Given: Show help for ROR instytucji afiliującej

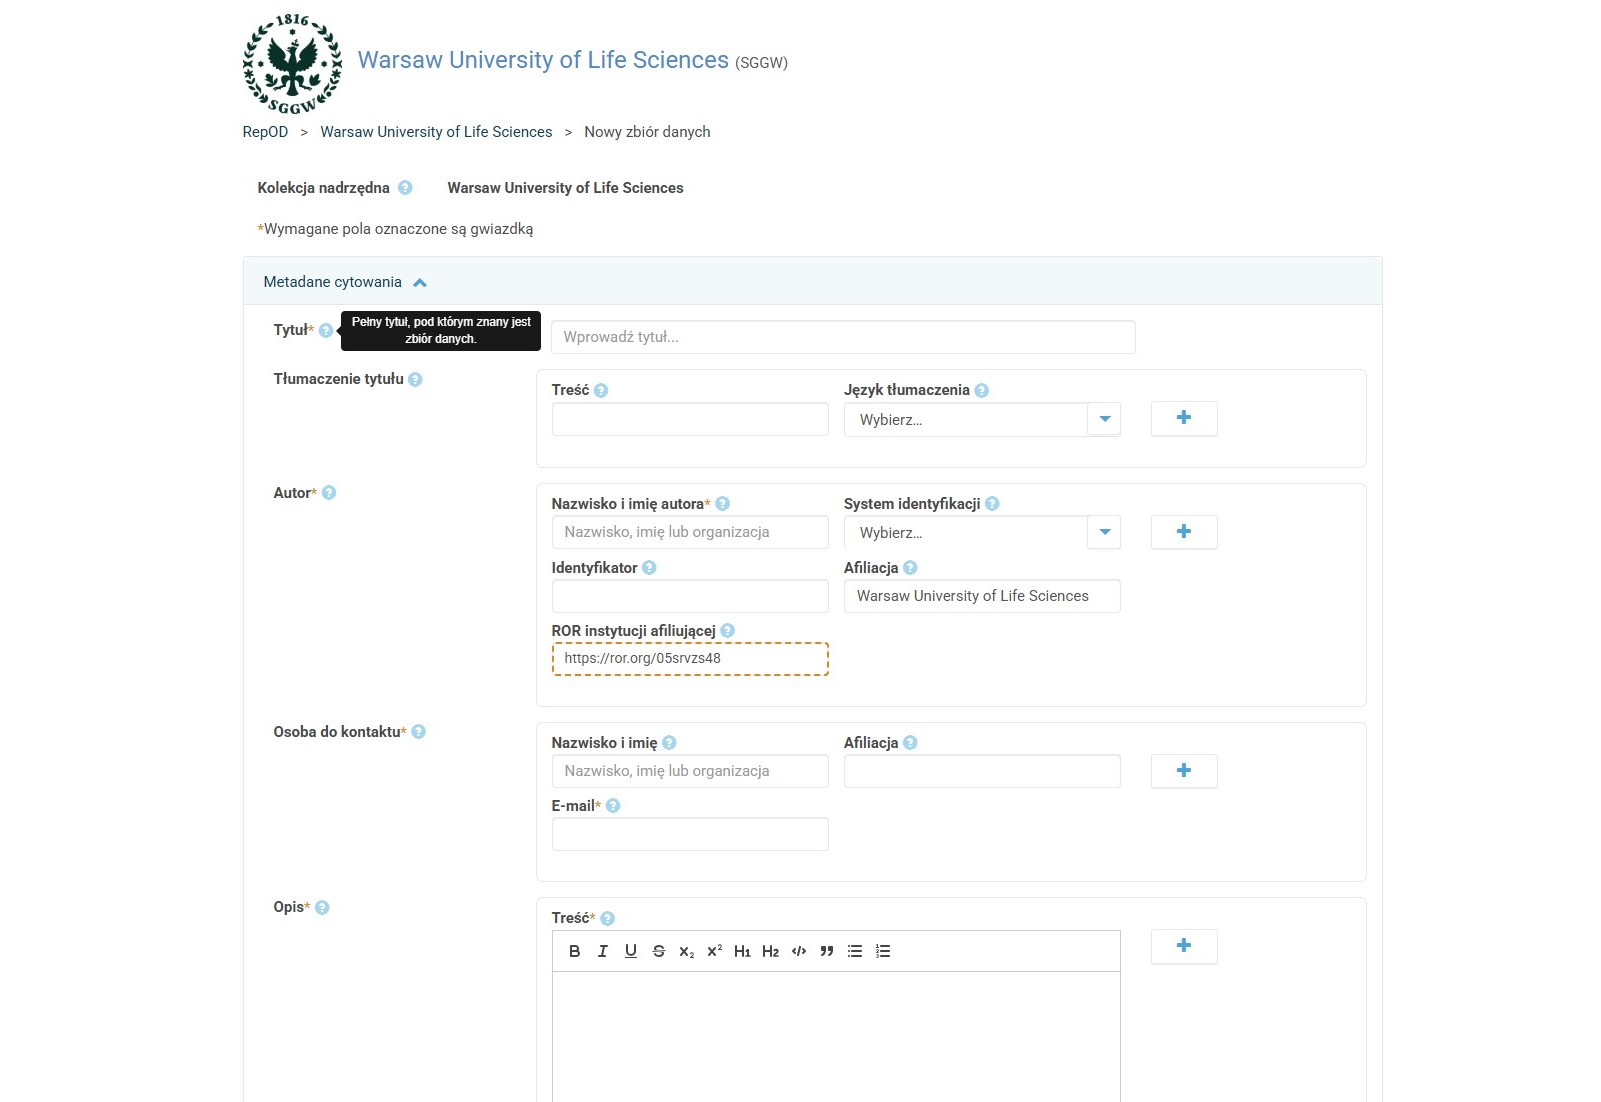Looking at the screenshot, I should (728, 631).
